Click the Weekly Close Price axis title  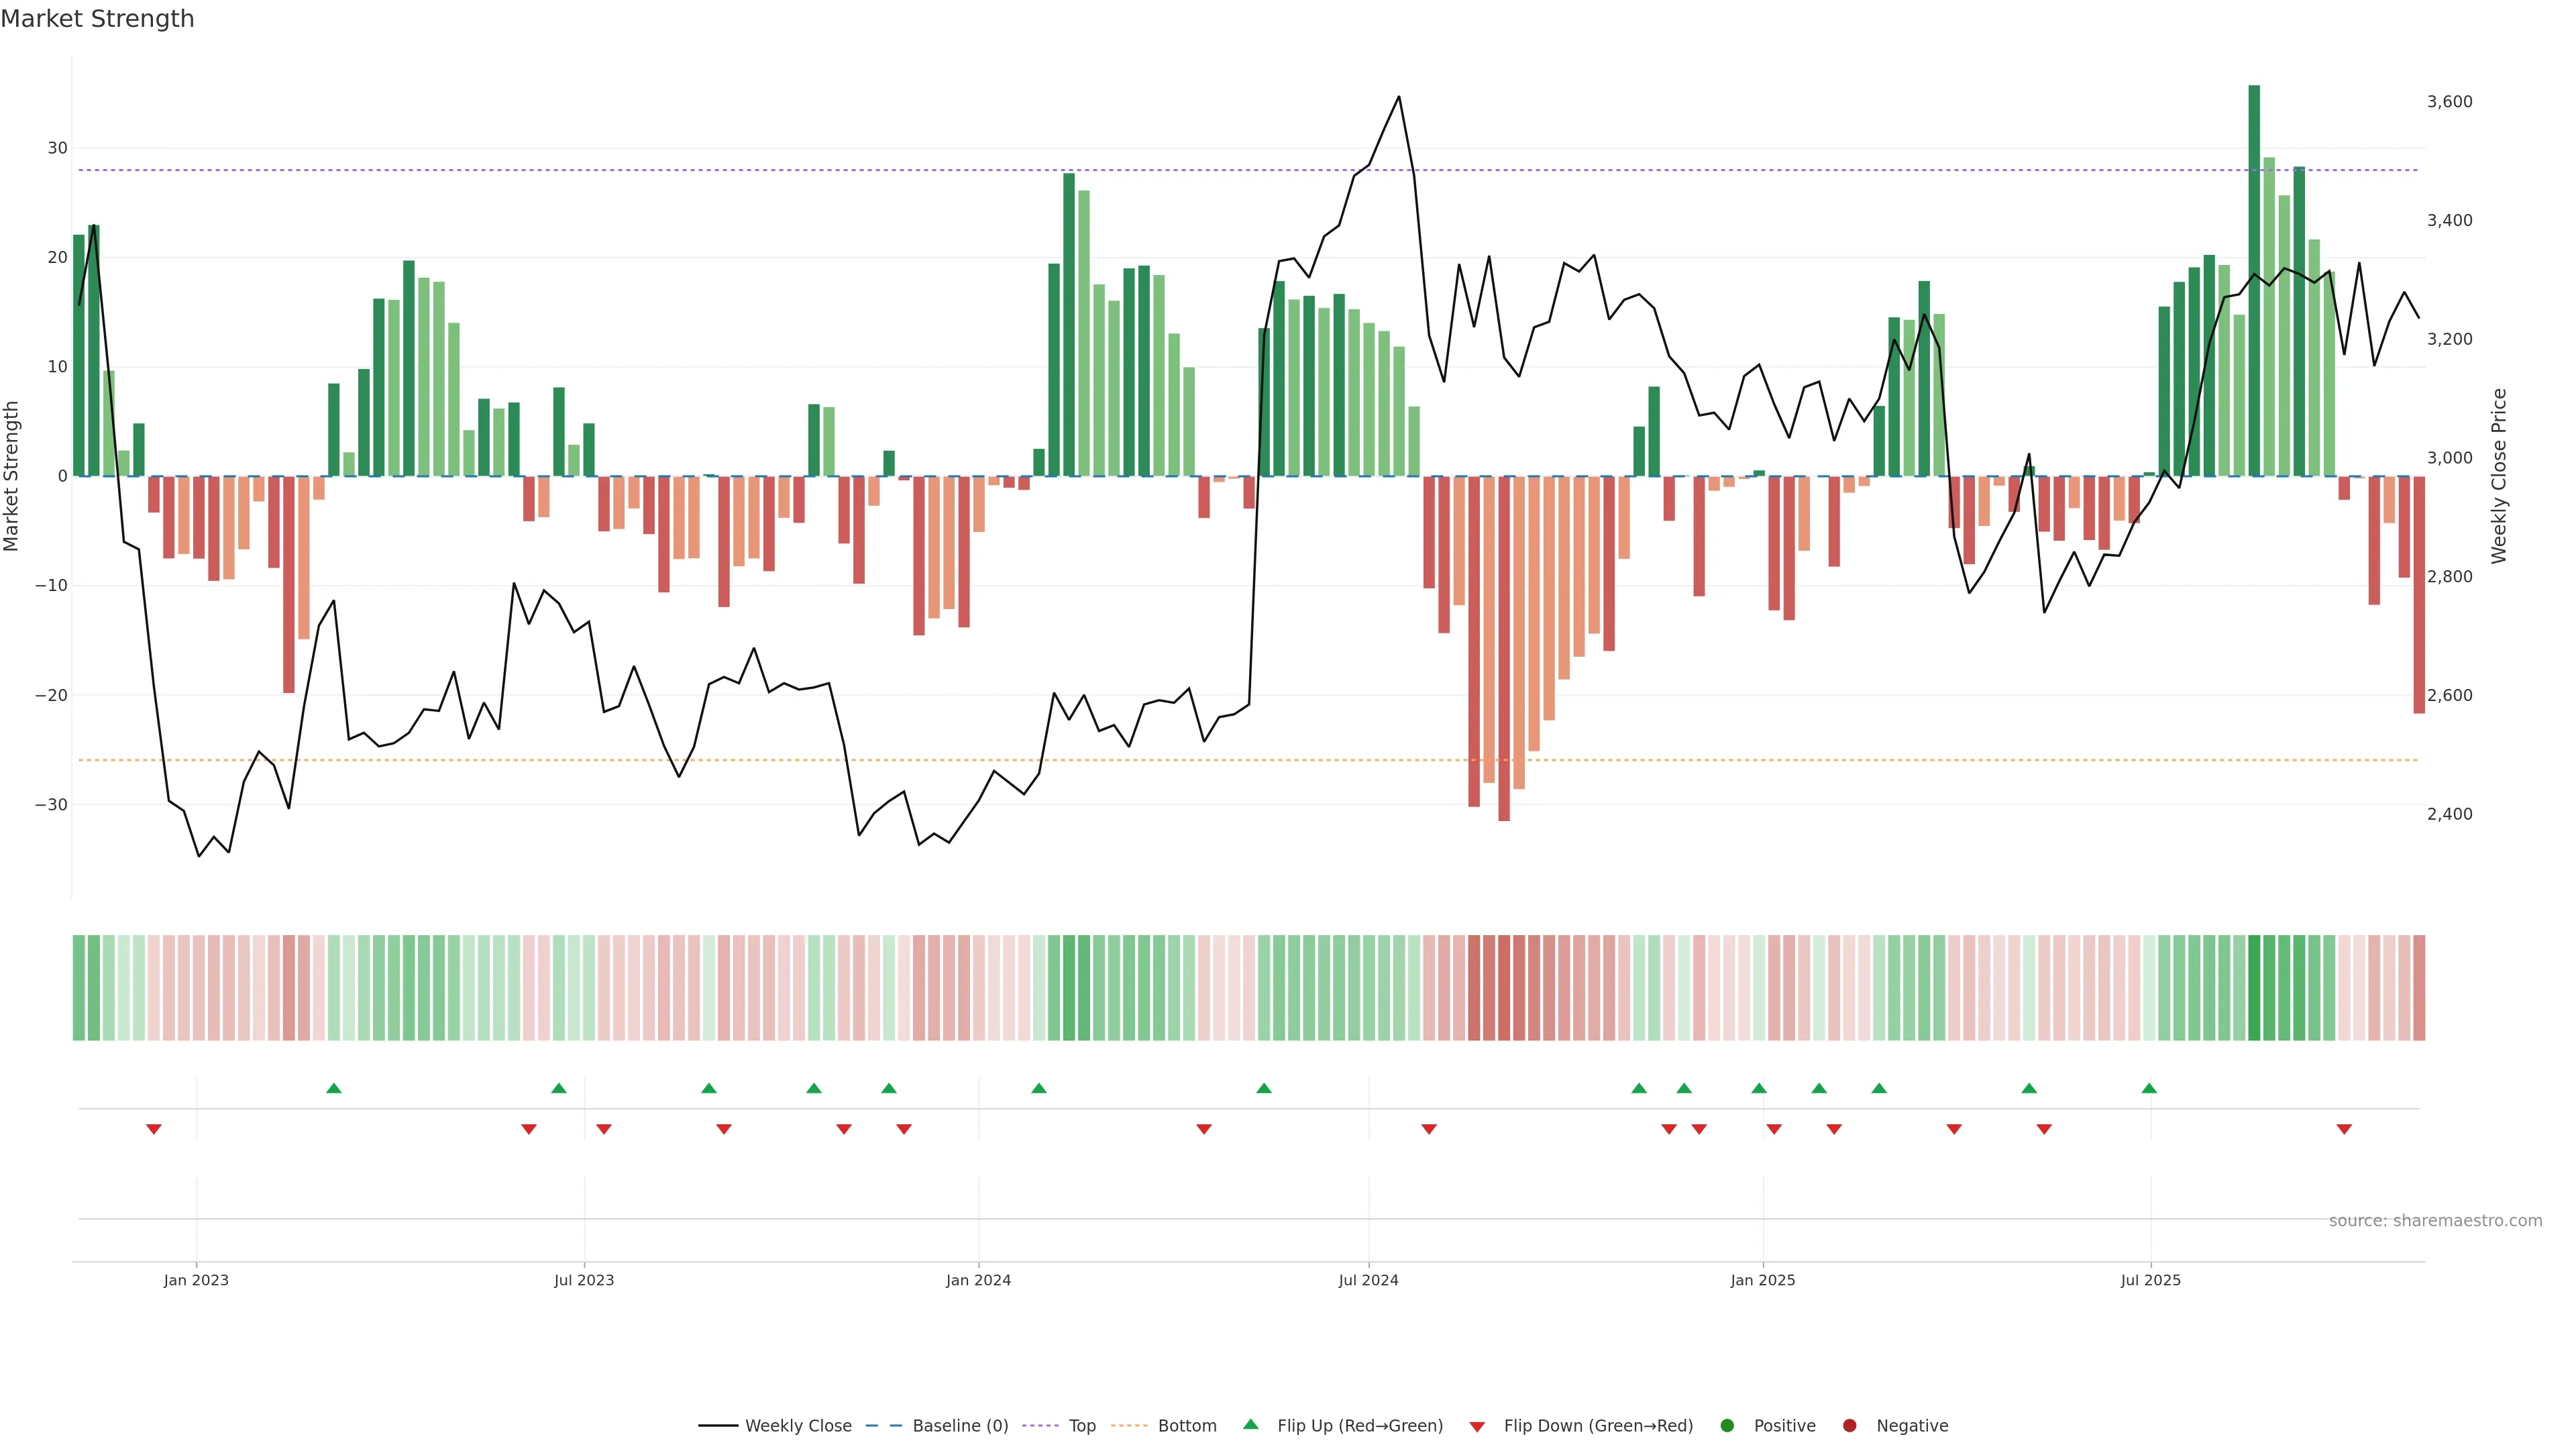2499,476
